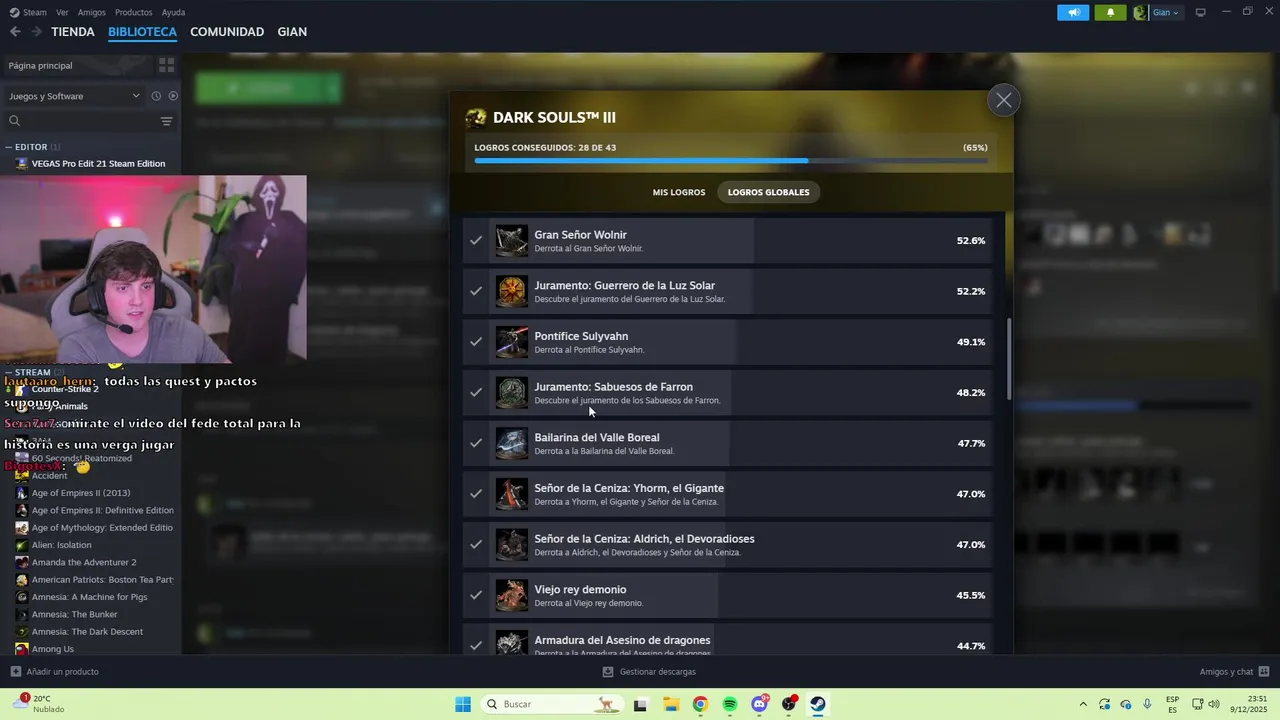Click the achievements list scrollbar thumb
This screenshot has width=1280, height=720.
tap(1009, 360)
